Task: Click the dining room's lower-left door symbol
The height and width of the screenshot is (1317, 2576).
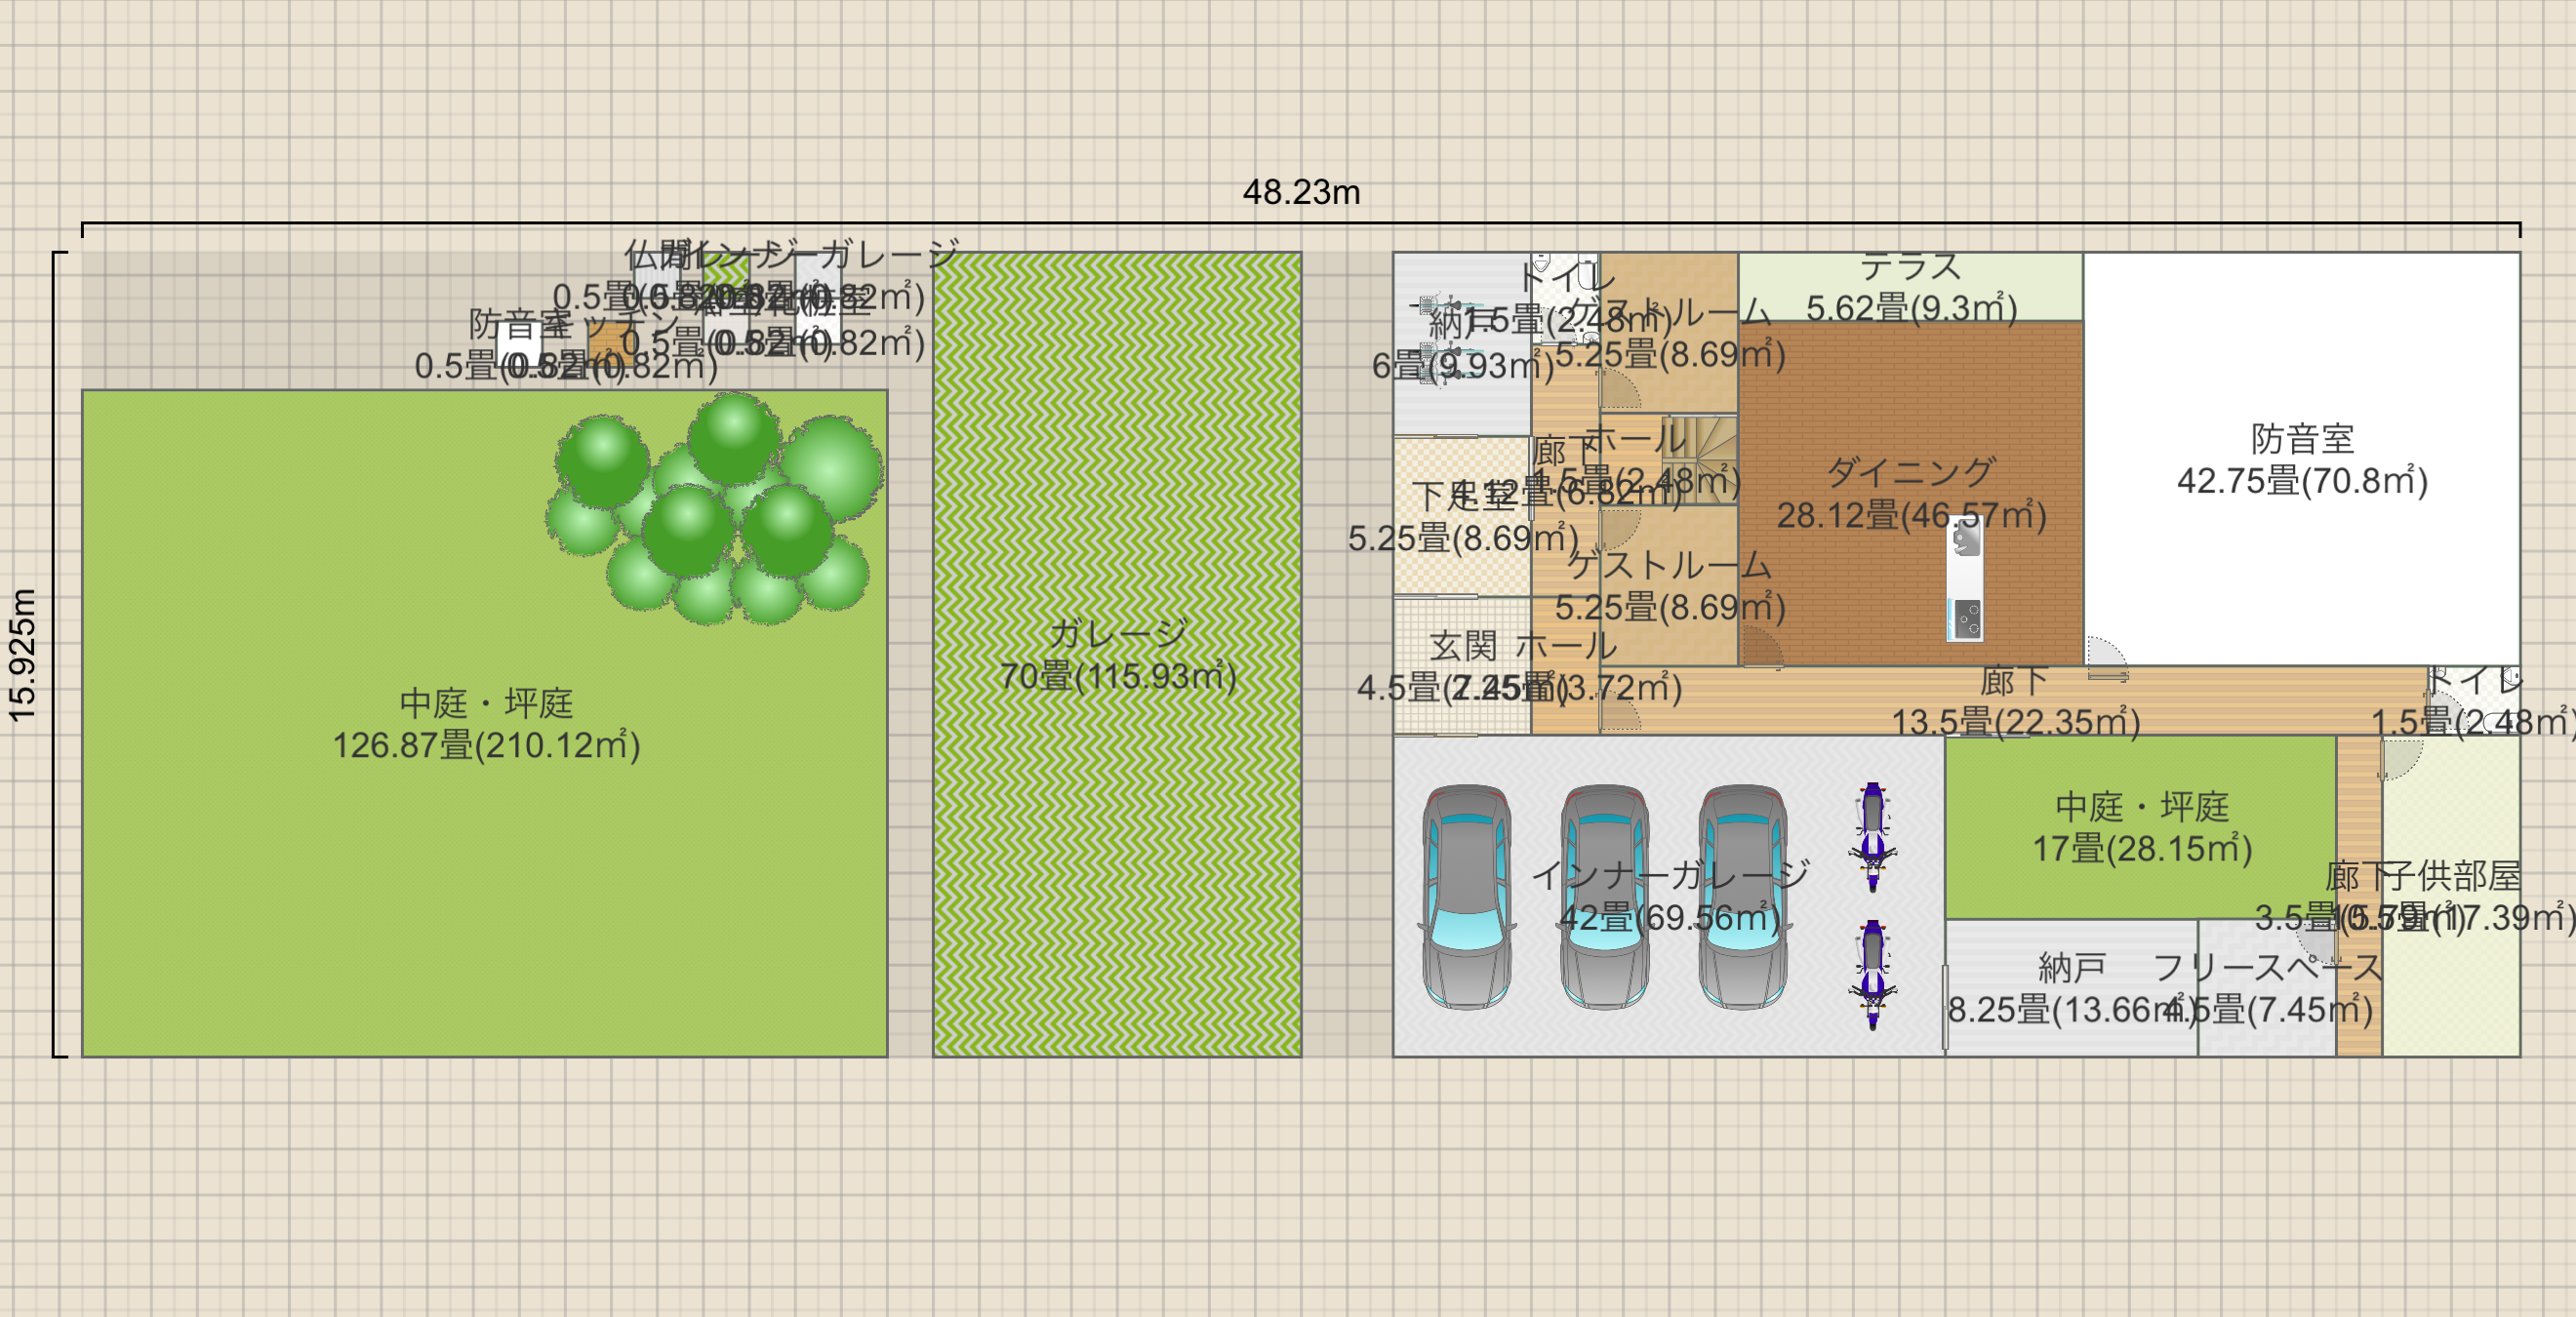Action: [x=1762, y=646]
